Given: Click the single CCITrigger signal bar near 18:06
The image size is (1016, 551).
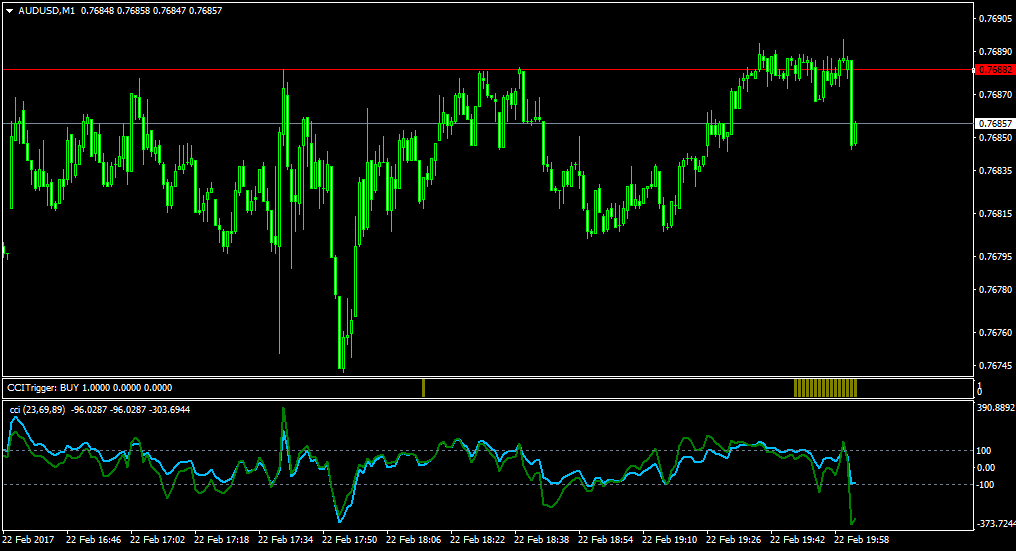Looking at the screenshot, I should (x=423, y=388).
